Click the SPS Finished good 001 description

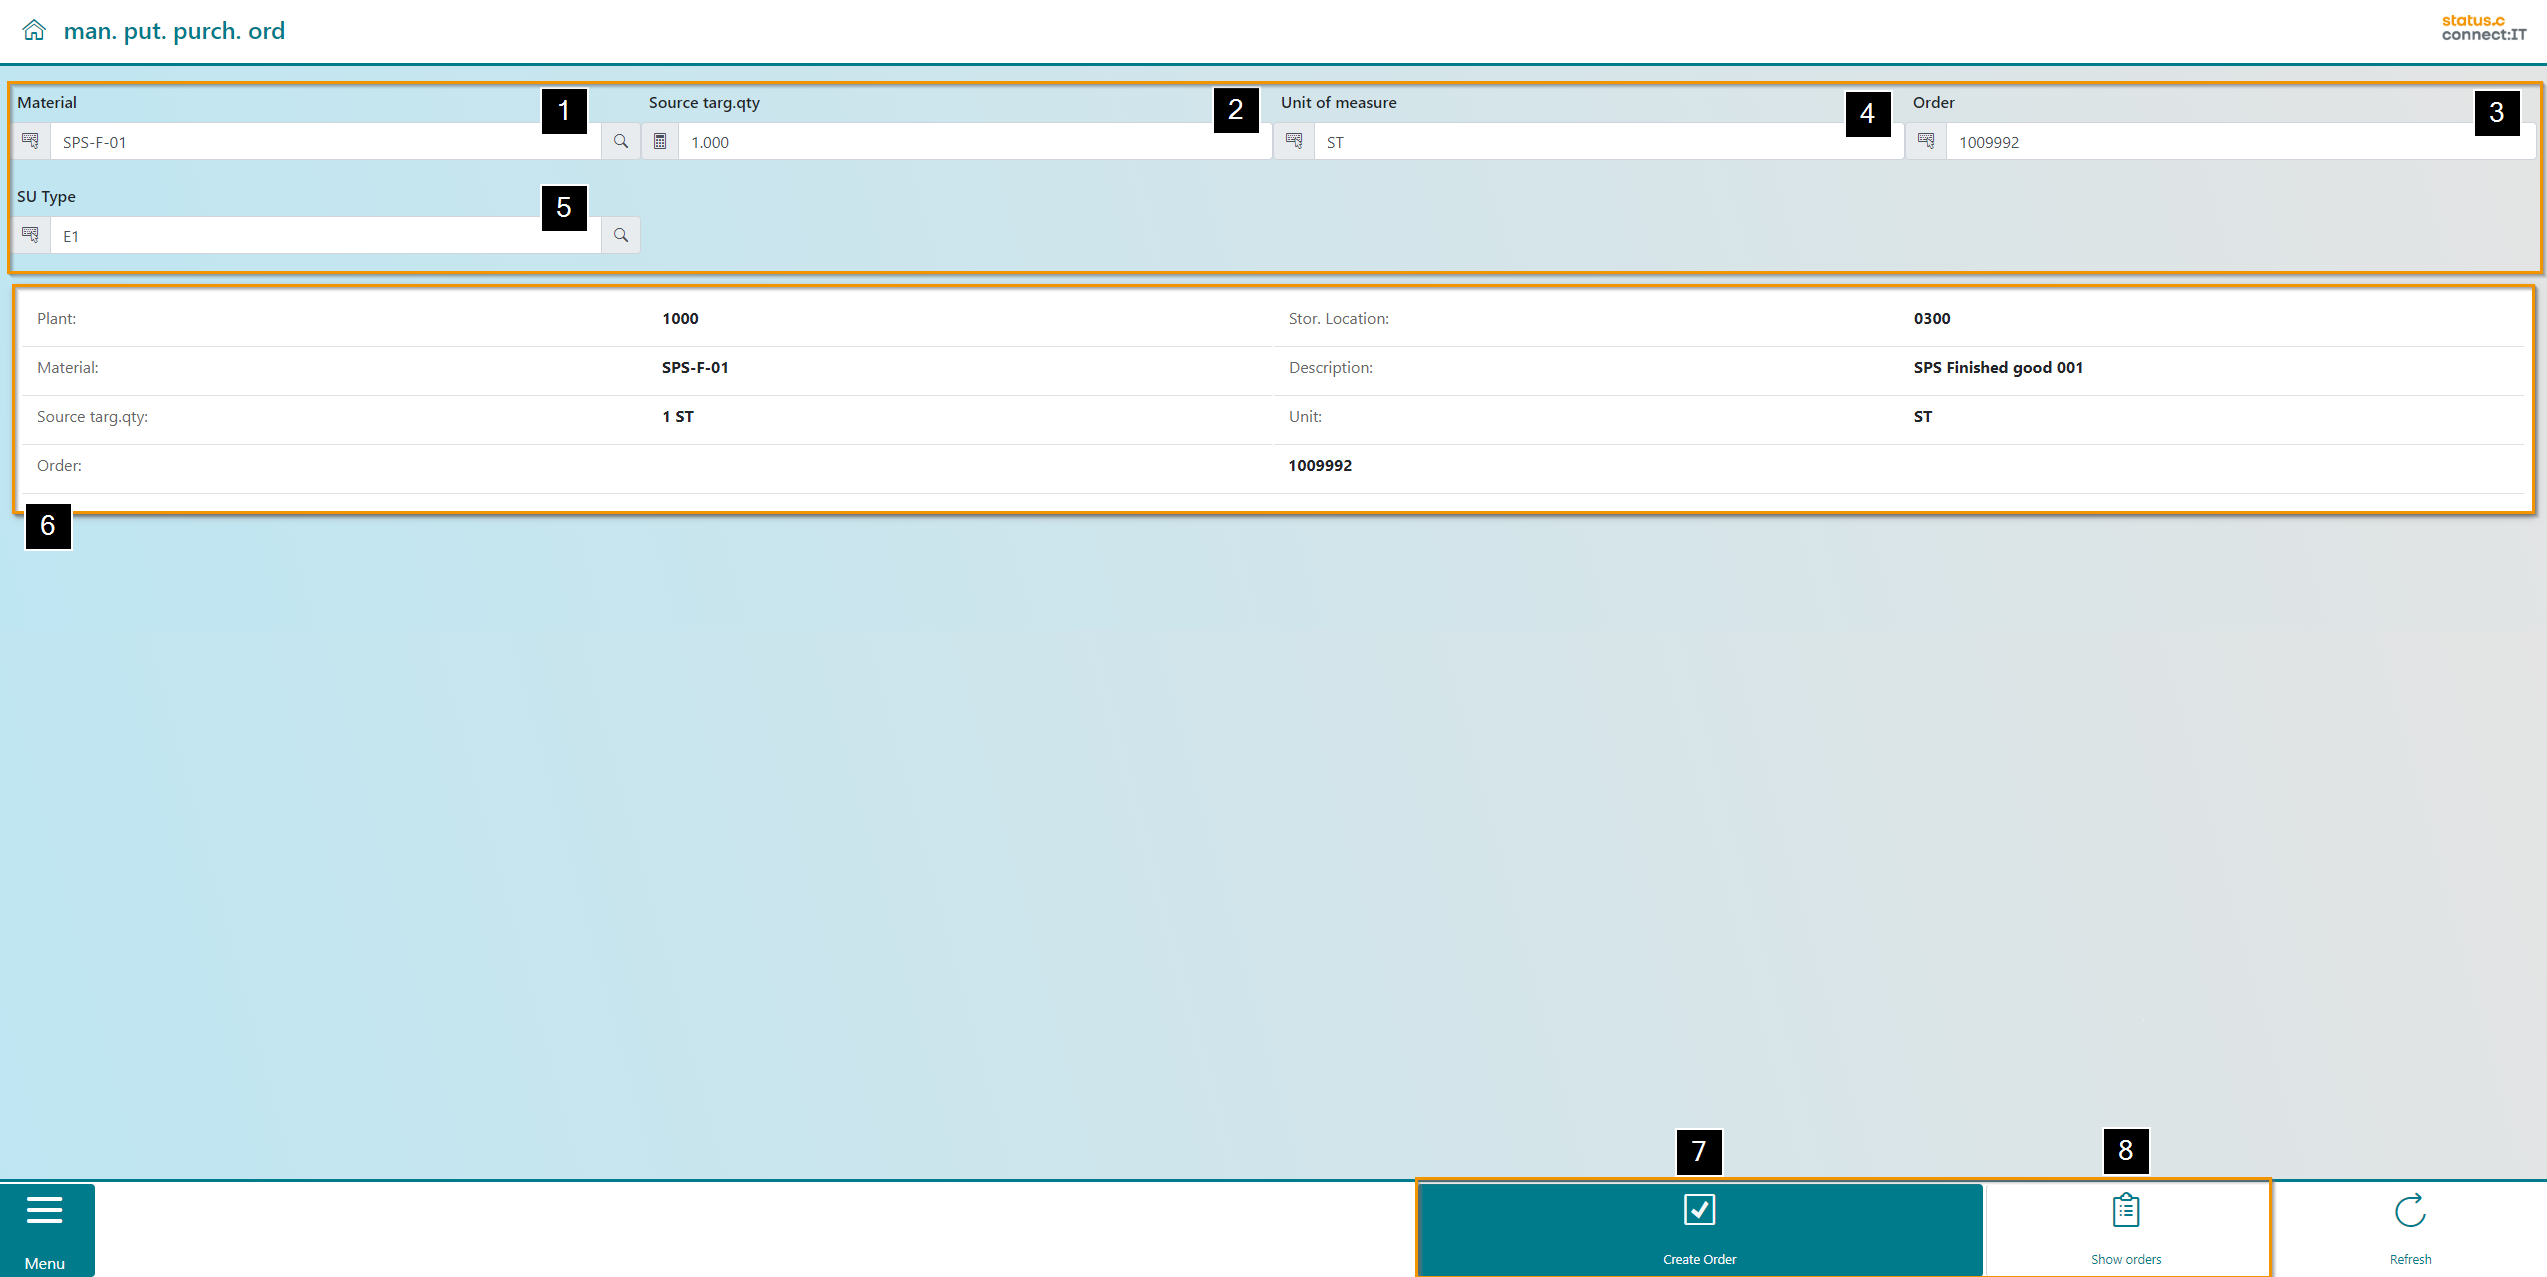click(1998, 367)
